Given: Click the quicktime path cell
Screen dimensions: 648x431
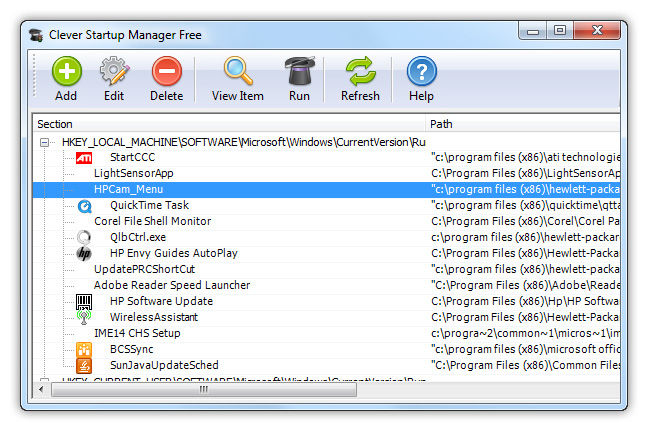Looking at the screenshot, I should 525,205.
